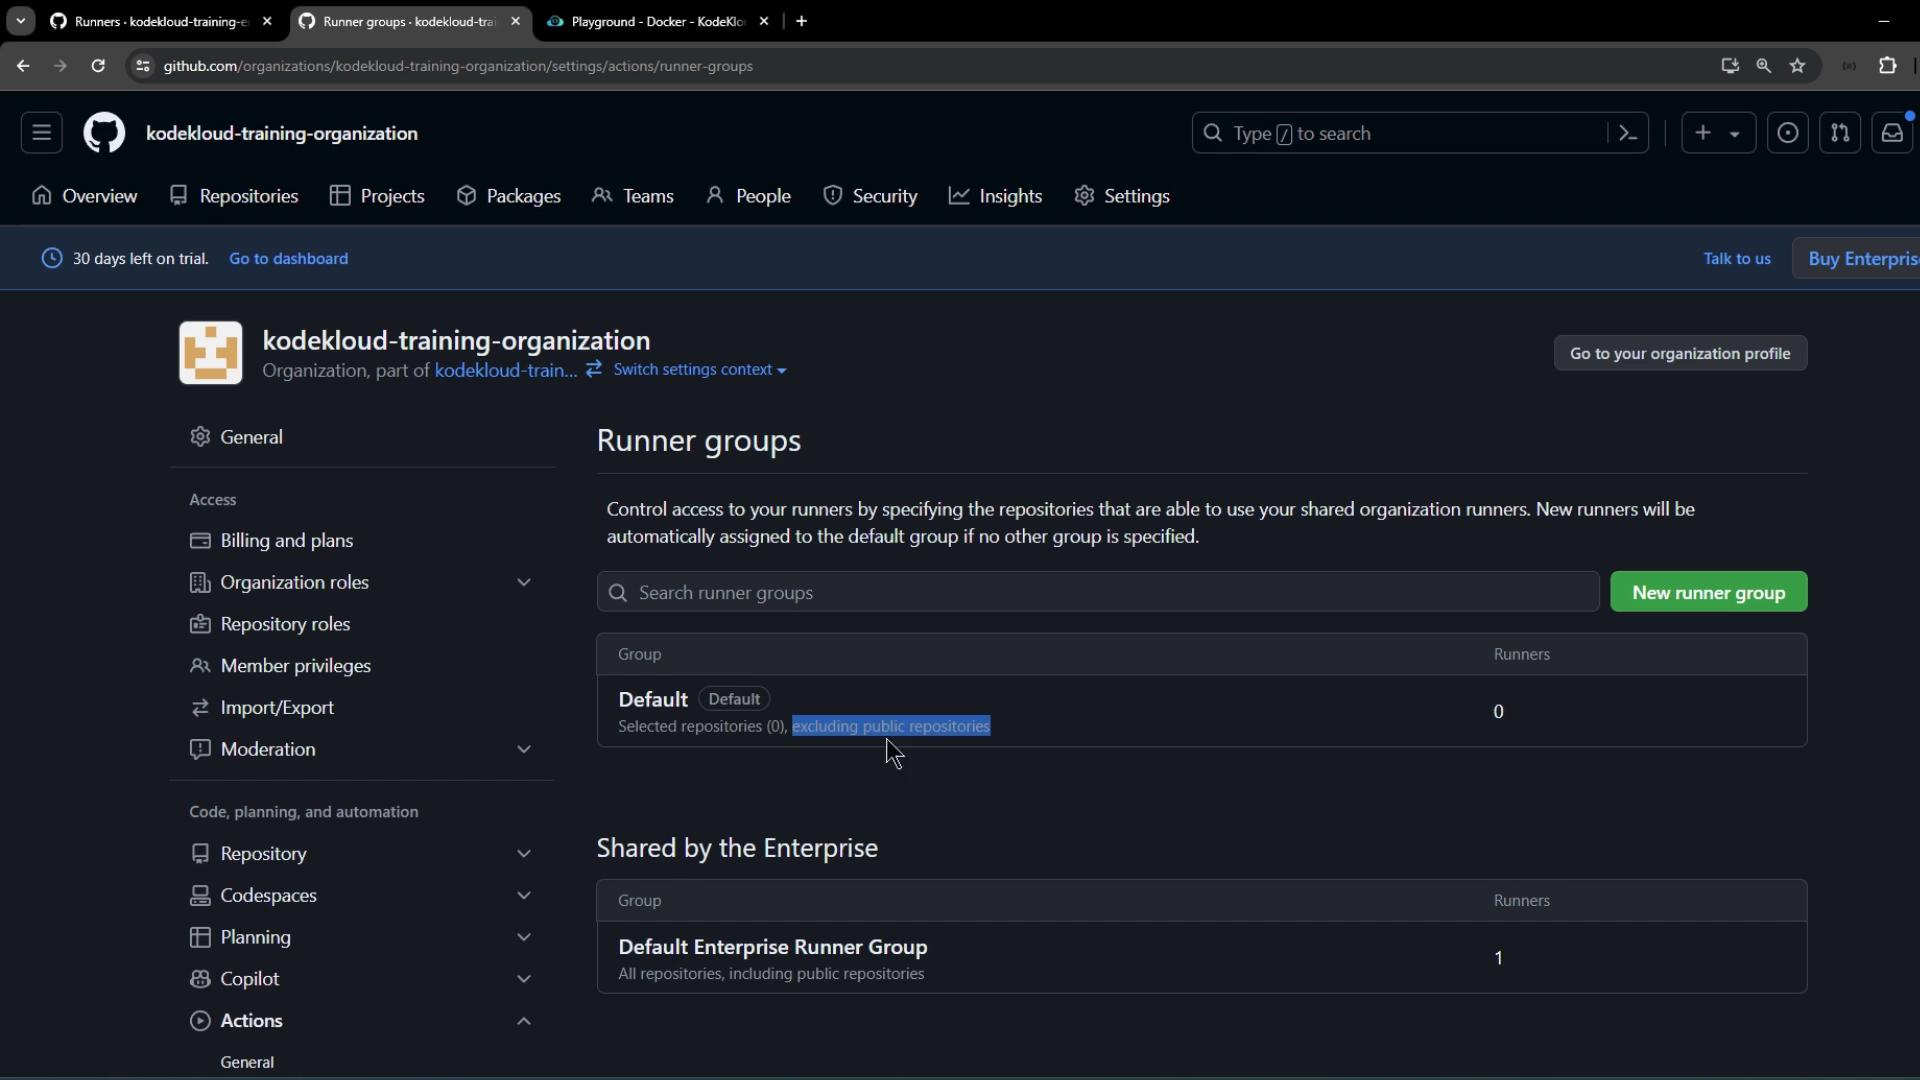Image resolution: width=1920 pixels, height=1080 pixels.
Task: Open the command palette icon
Action: [1627, 133]
